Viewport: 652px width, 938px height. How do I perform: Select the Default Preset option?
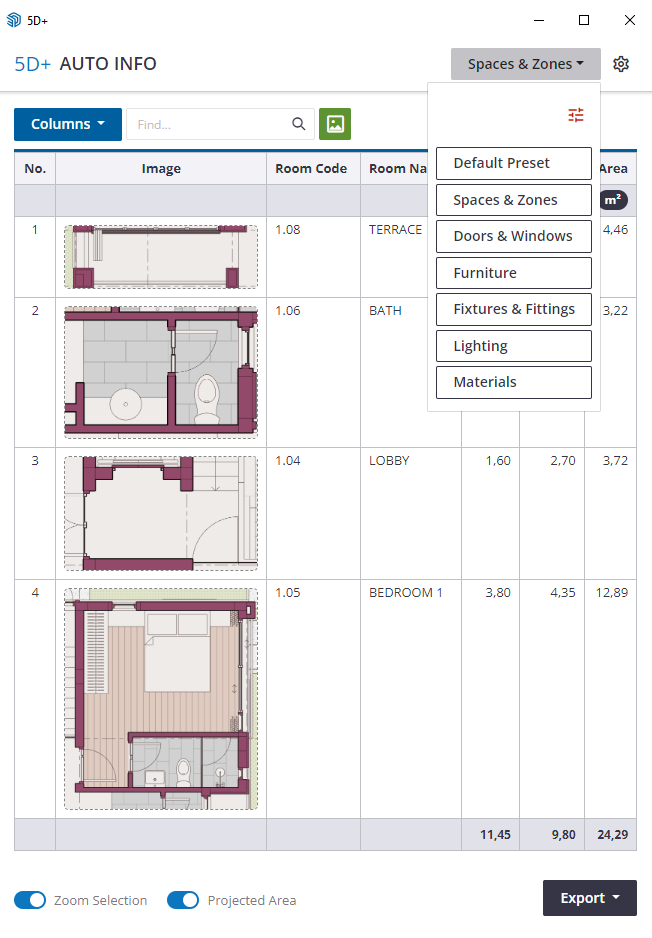(x=514, y=163)
